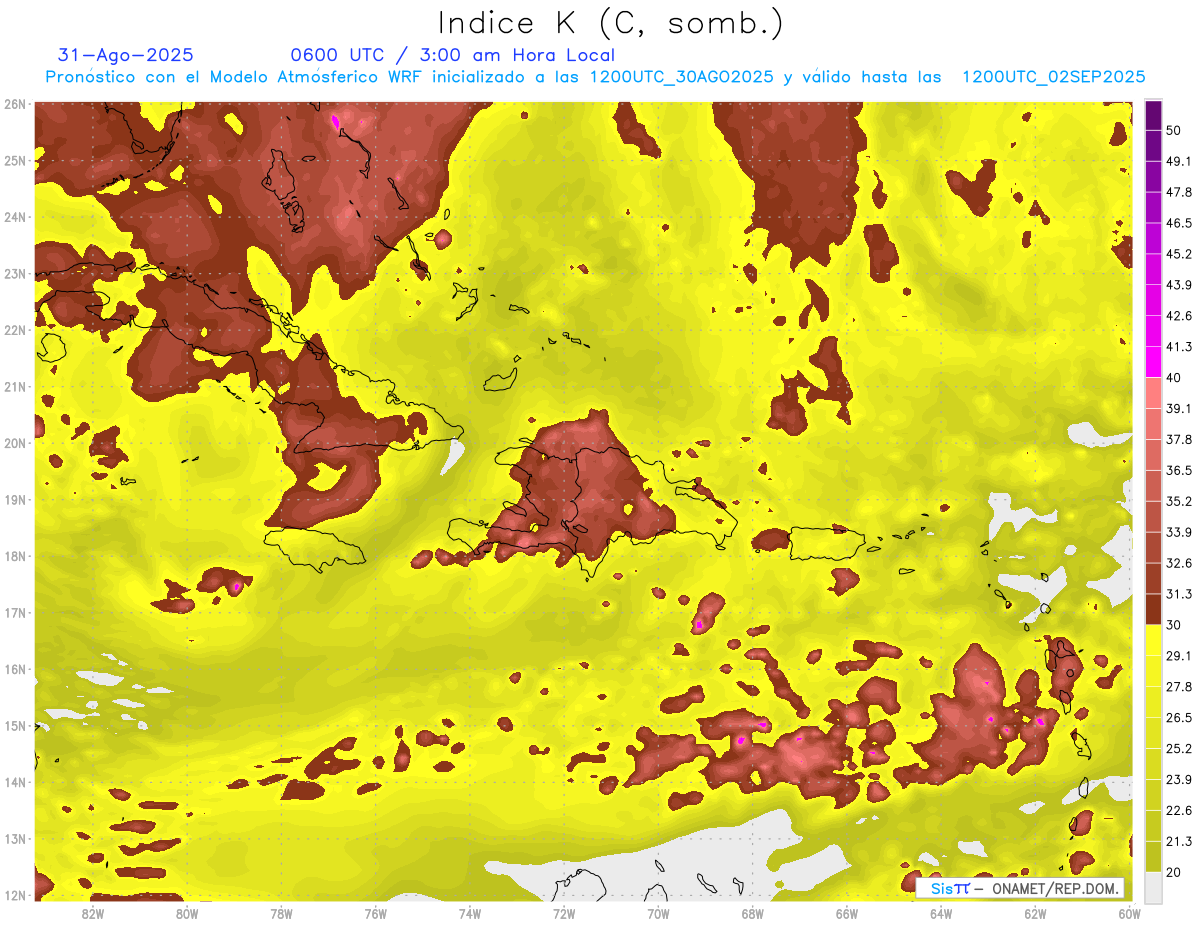Click the colorbar label '42.6'
Image resolution: width=1200 pixels, height=927 pixels.
click(x=1179, y=317)
